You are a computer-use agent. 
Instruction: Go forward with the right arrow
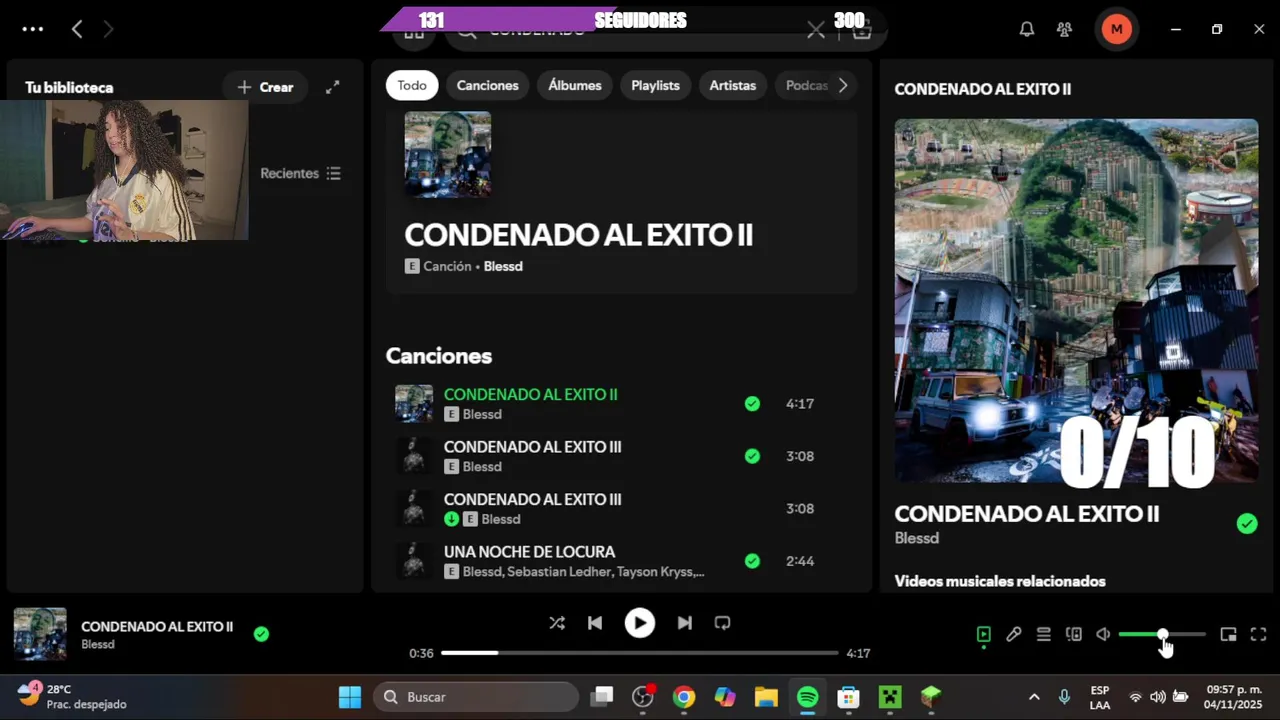click(x=108, y=29)
